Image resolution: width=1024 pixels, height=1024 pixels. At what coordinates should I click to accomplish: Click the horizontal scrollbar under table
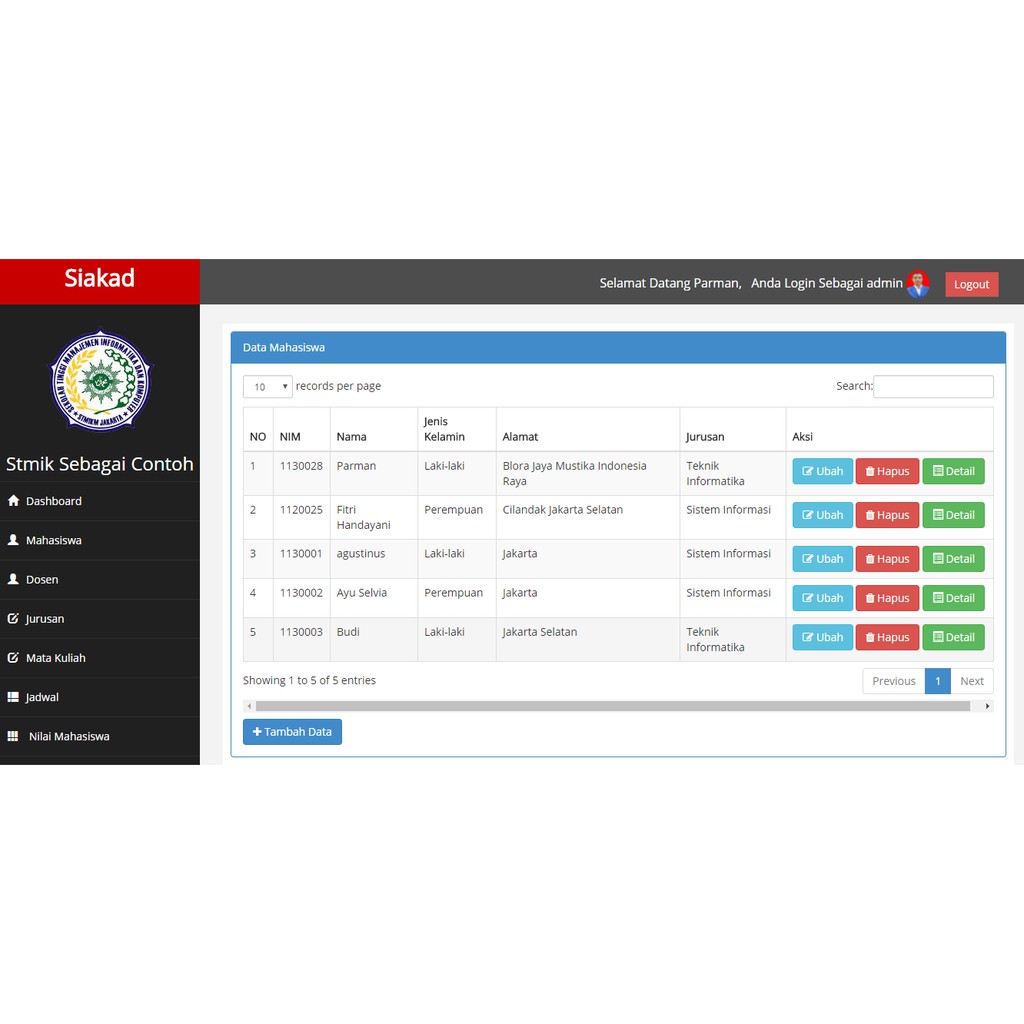tap(612, 706)
